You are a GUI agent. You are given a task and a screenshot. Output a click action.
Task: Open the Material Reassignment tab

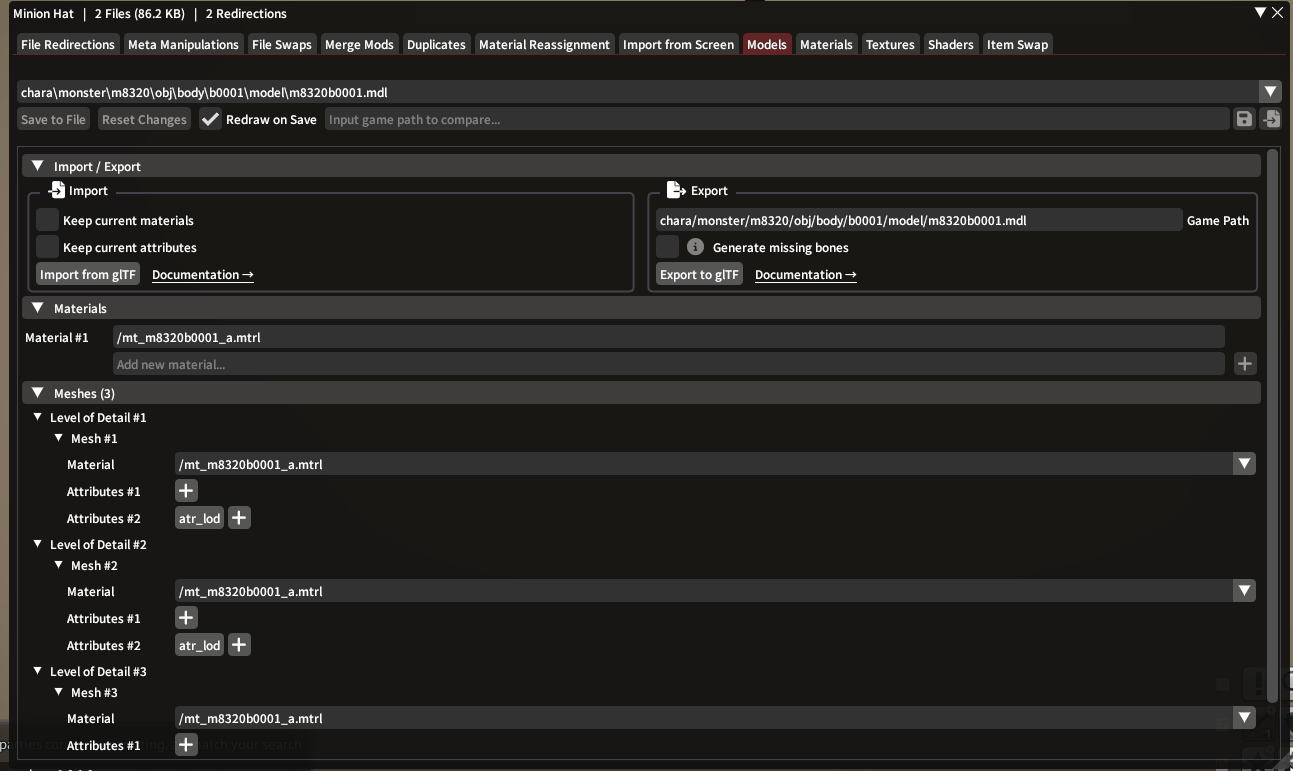[x=544, y=44]
